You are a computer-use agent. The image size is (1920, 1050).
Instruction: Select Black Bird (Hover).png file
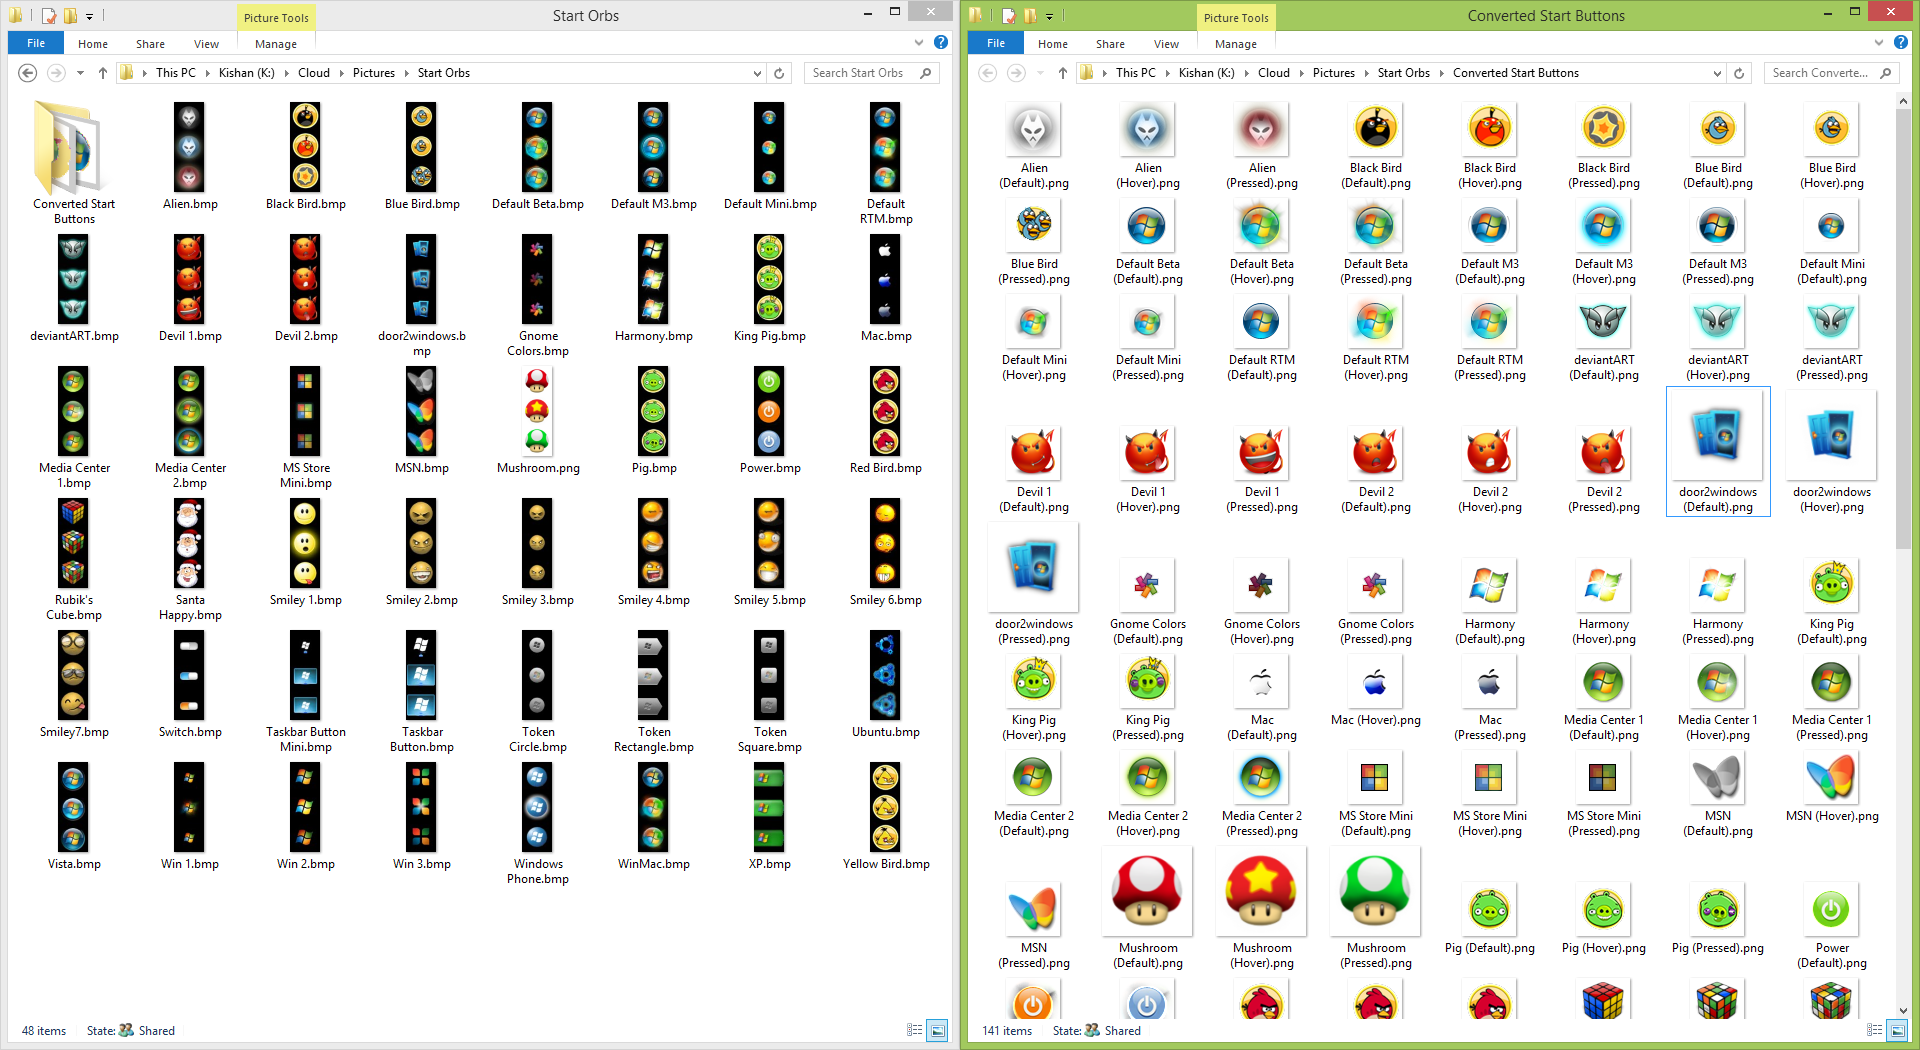click(x=1490, y=145)
